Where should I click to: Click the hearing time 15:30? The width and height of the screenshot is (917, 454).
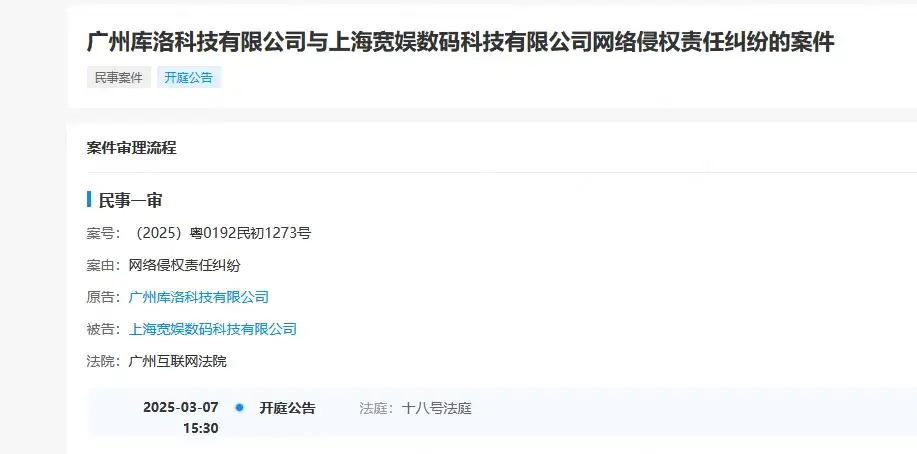pyautogui.click(x=201, y=428)
